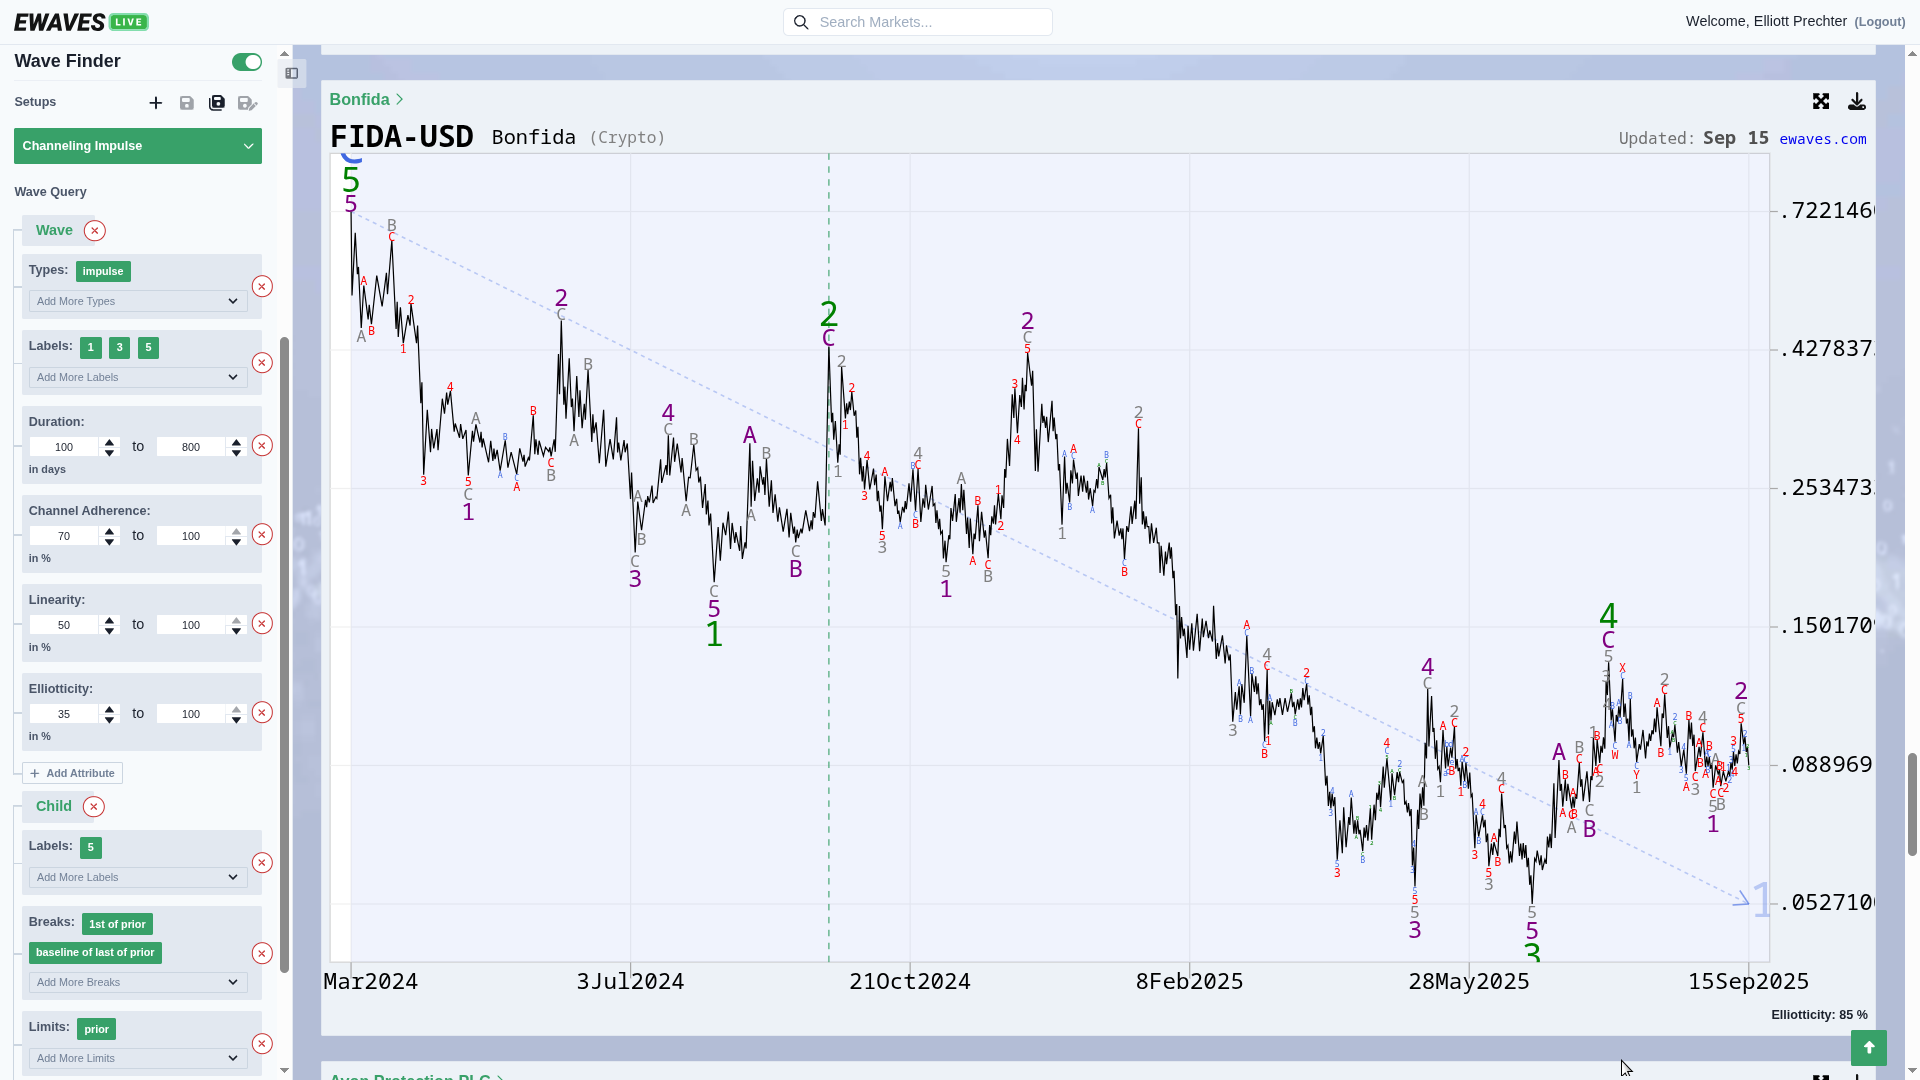Click the add new setup plus icon

click(x=156, y=103)
